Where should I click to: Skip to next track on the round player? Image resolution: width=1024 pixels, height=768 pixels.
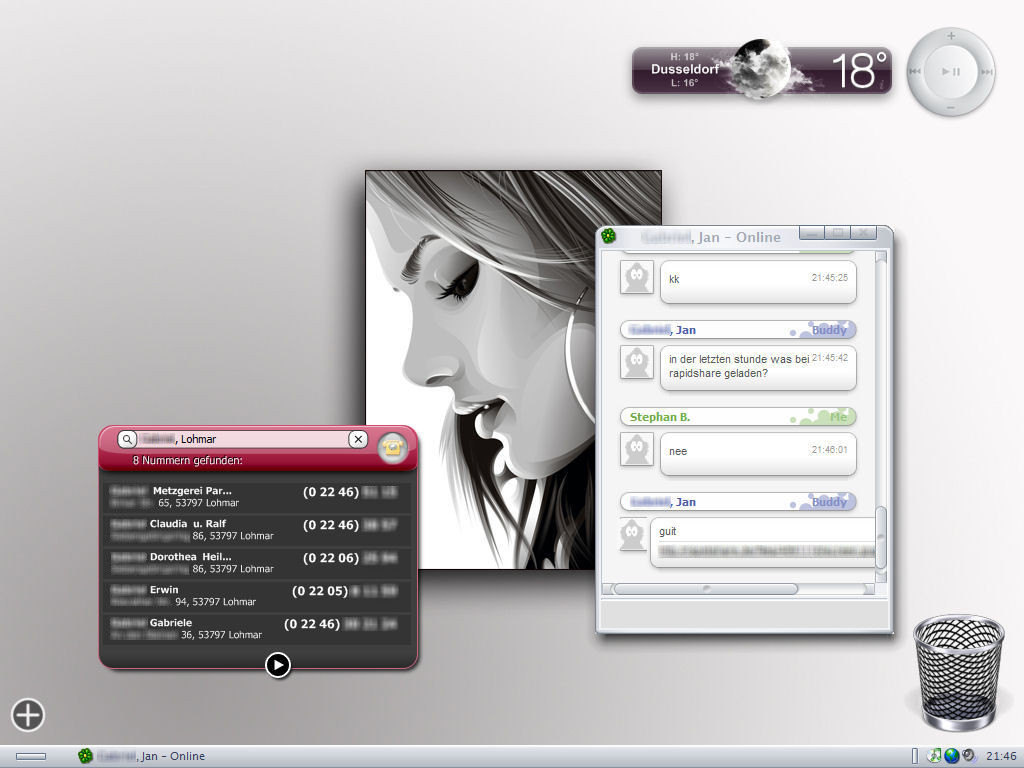coord(986,72)
